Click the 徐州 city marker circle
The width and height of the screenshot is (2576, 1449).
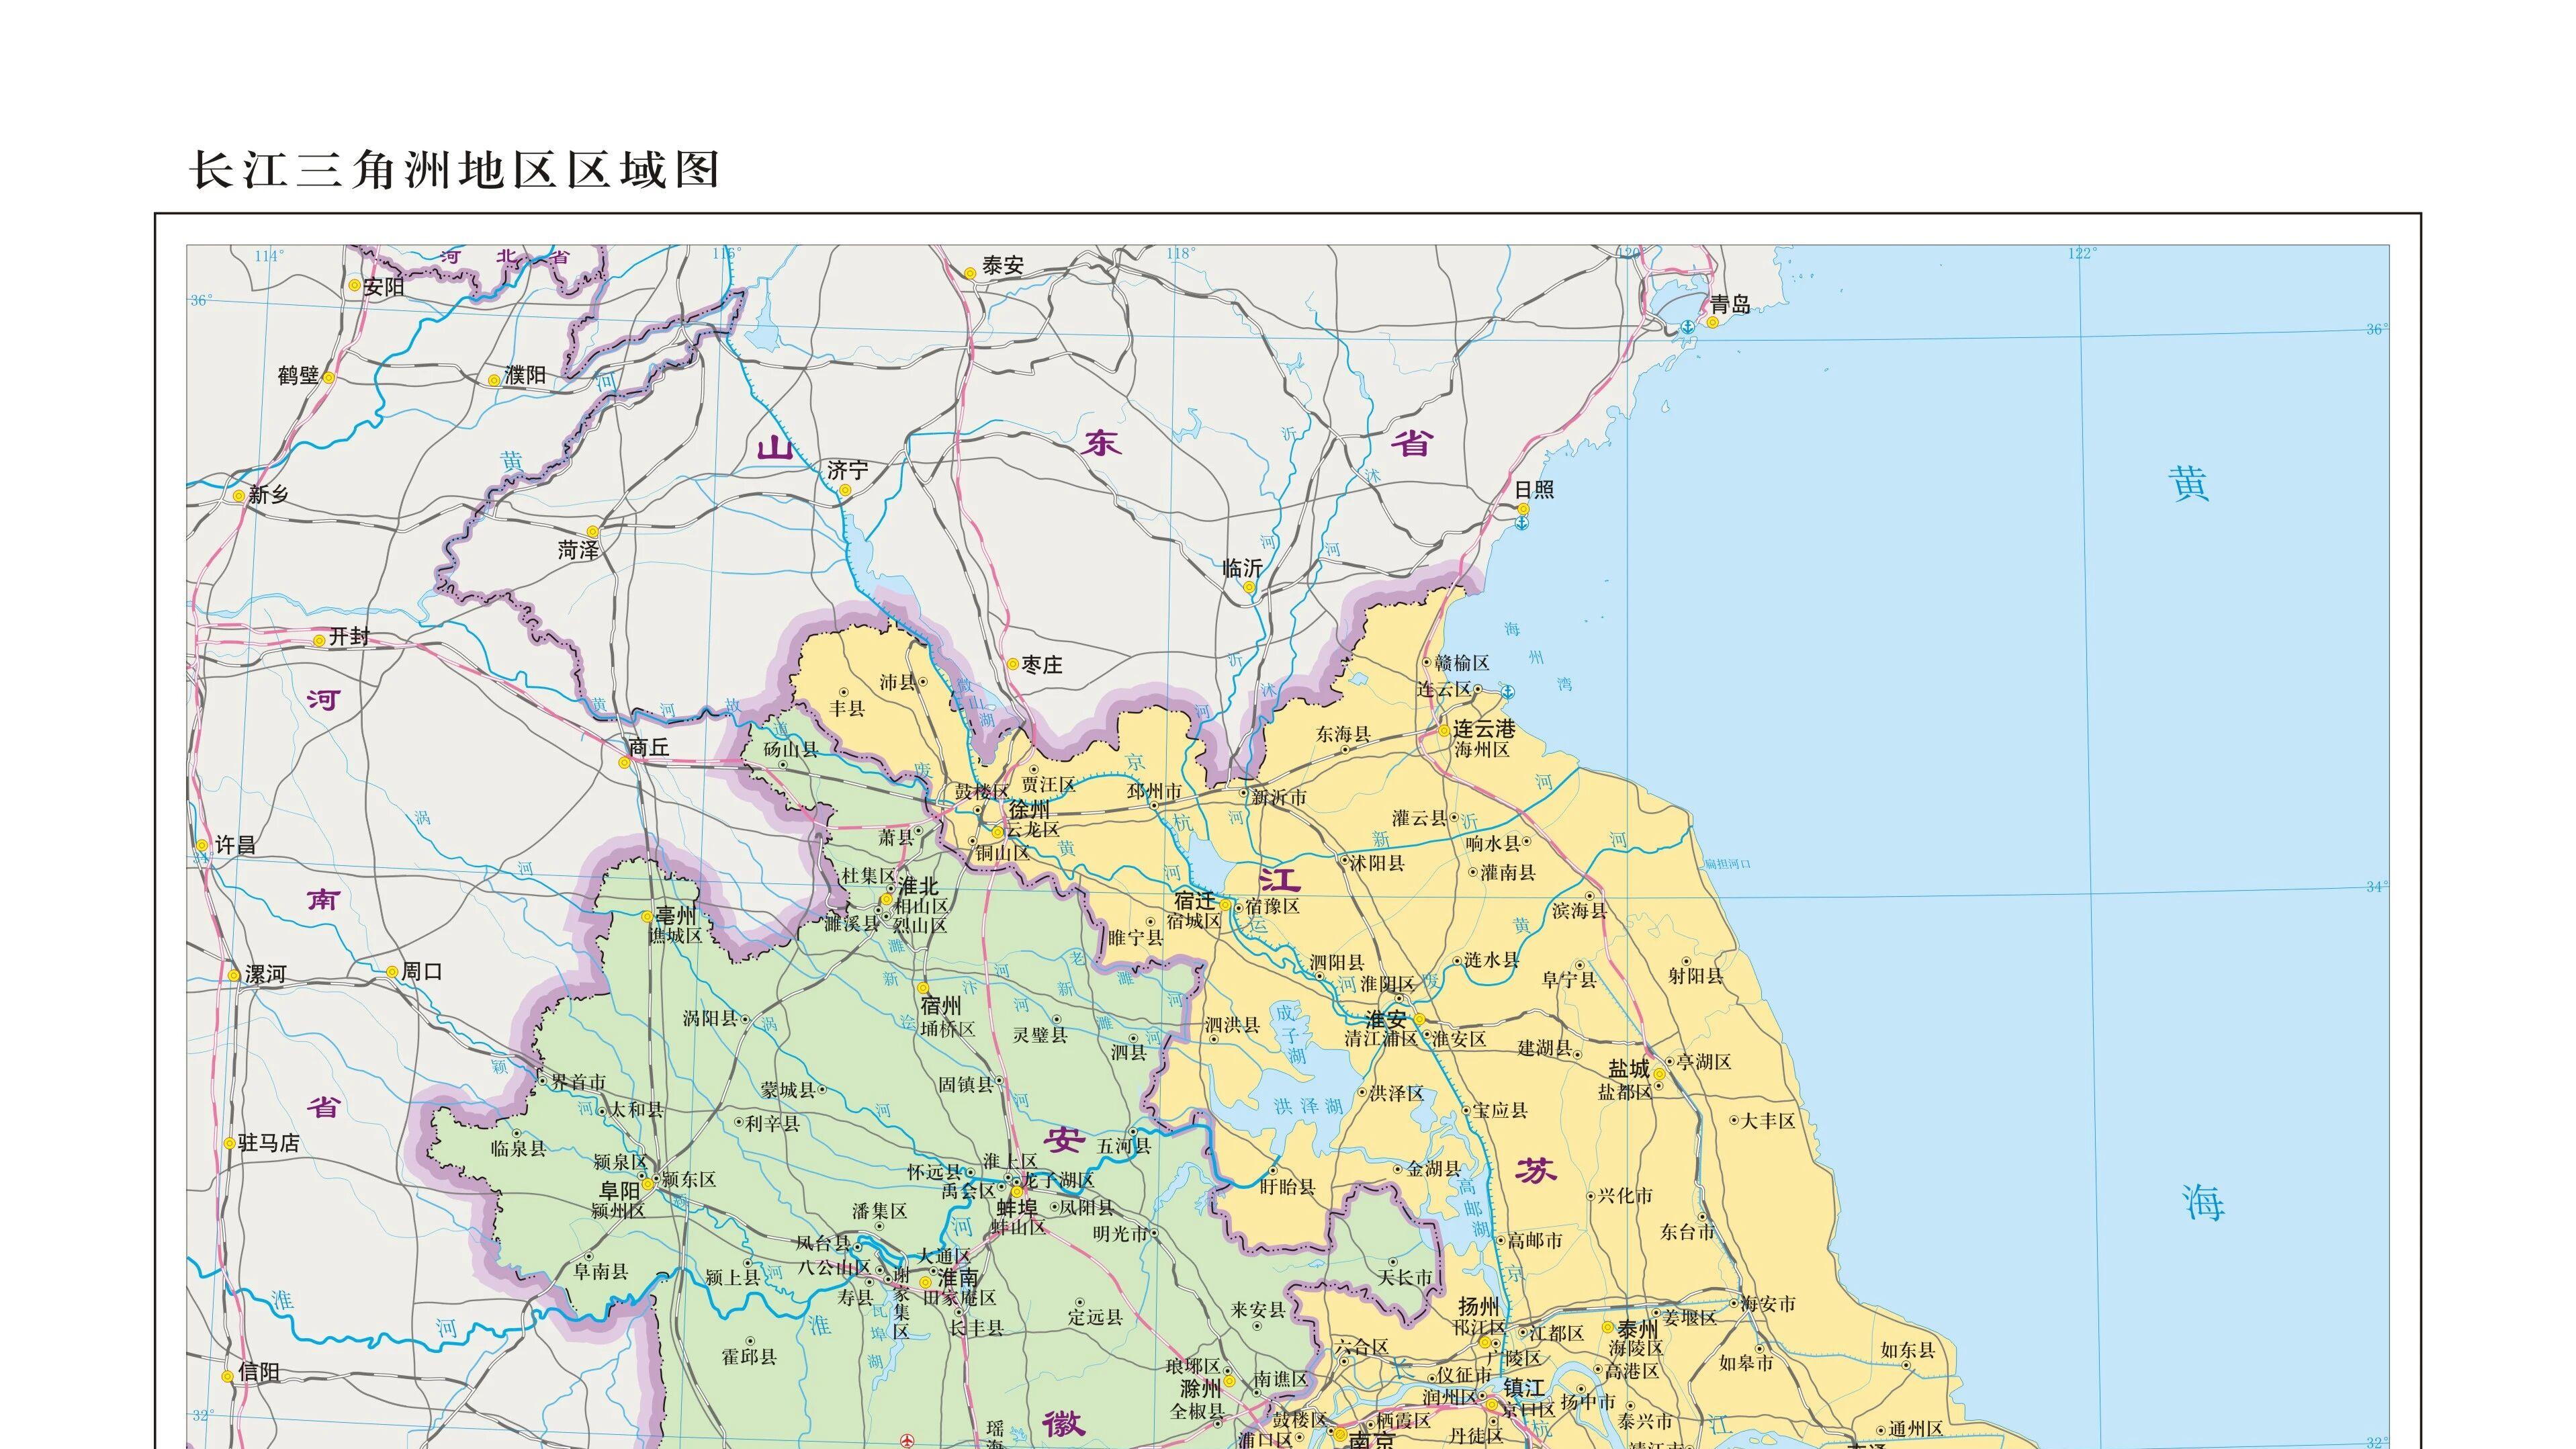tap(997, 832)
